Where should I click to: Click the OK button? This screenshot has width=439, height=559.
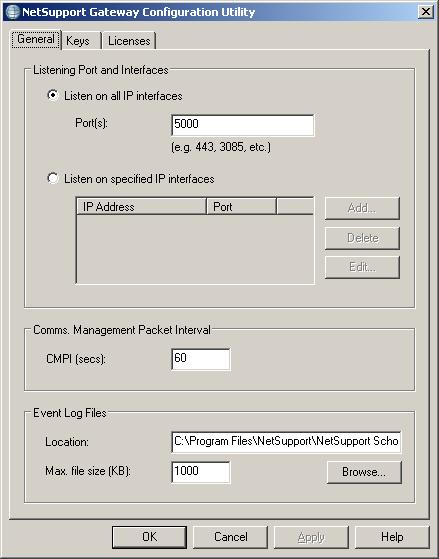point(149,537)
